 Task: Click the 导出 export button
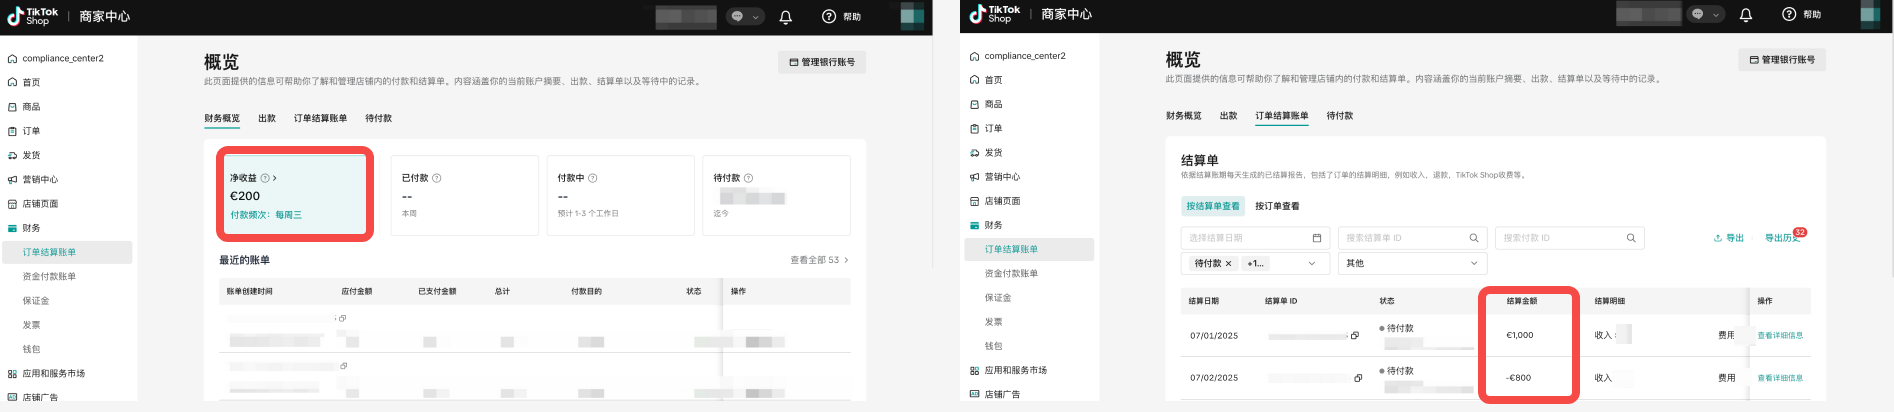1728,238
